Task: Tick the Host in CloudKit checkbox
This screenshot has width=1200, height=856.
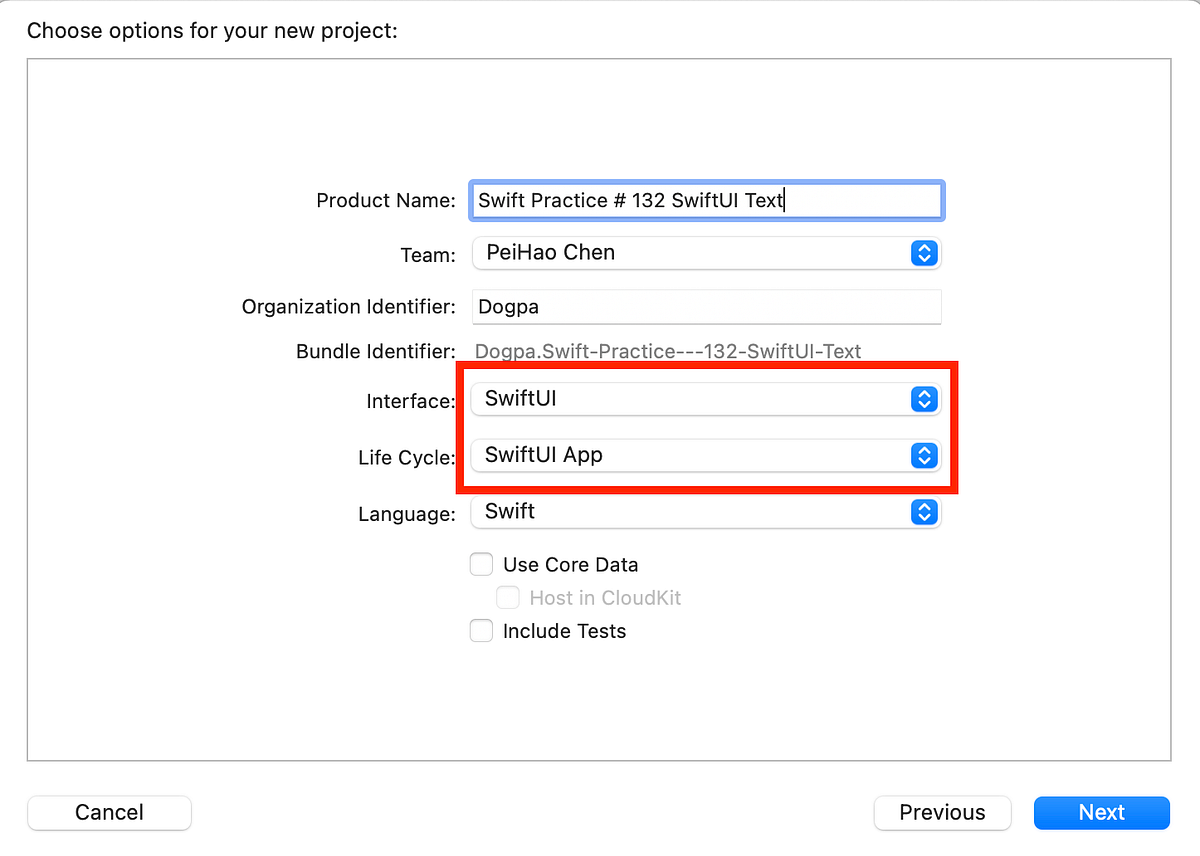Action: point(508,598)
